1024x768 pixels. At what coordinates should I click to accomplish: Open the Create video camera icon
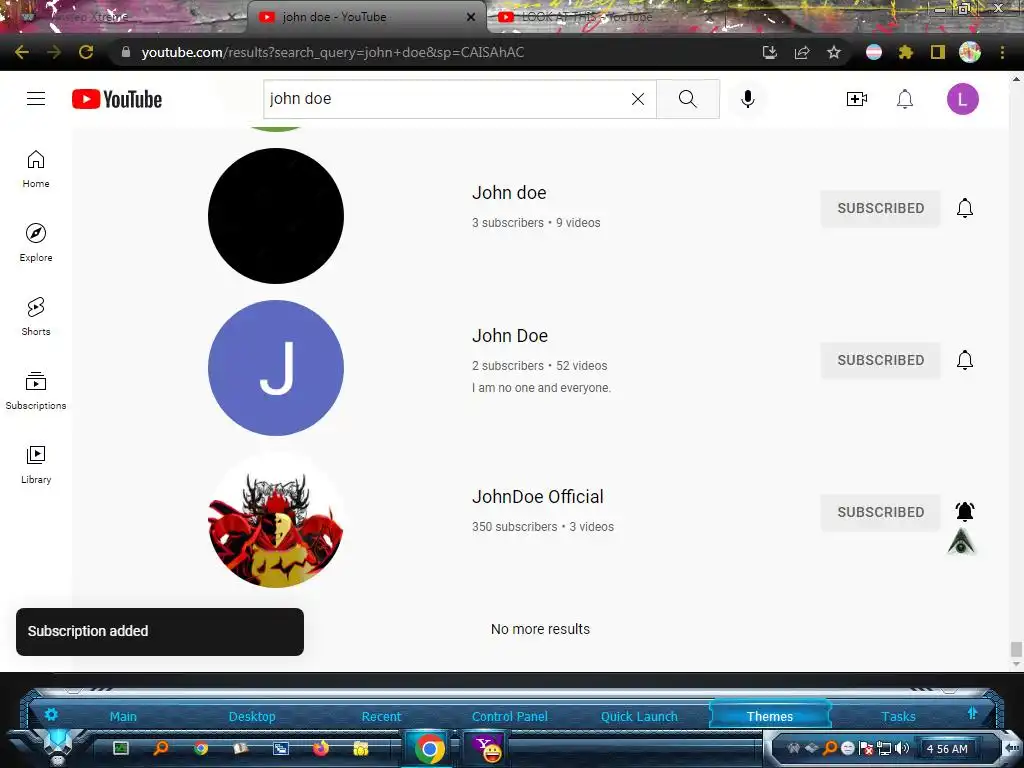click(856, 99)
